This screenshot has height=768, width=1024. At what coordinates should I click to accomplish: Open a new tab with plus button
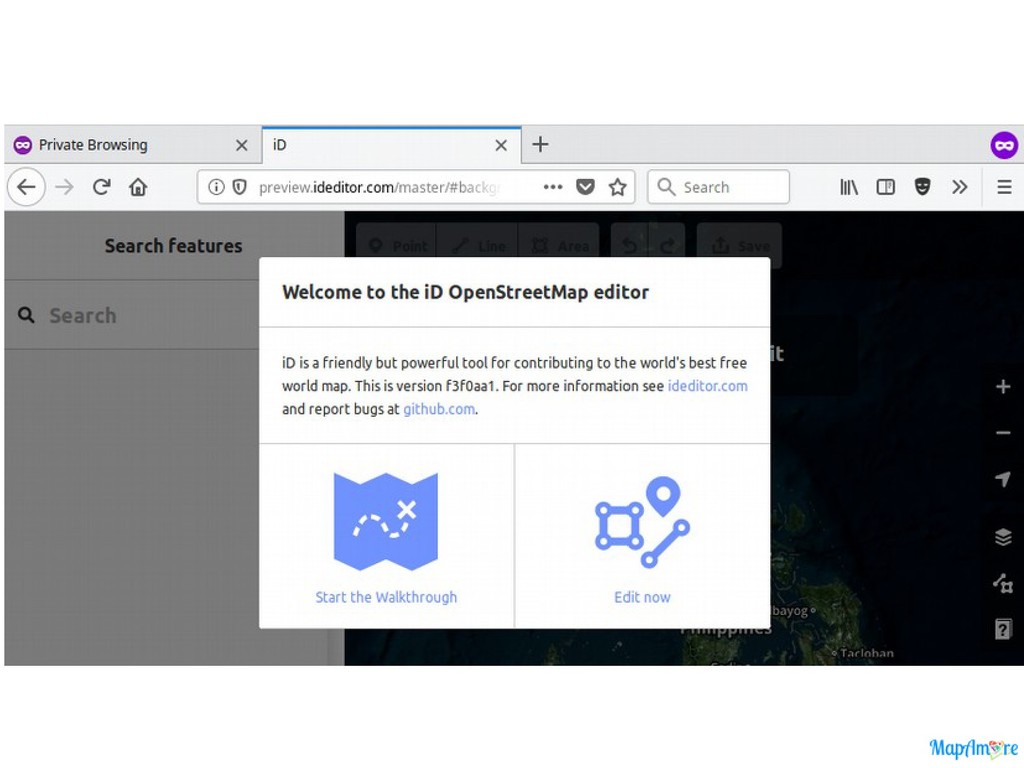[540, 144]
